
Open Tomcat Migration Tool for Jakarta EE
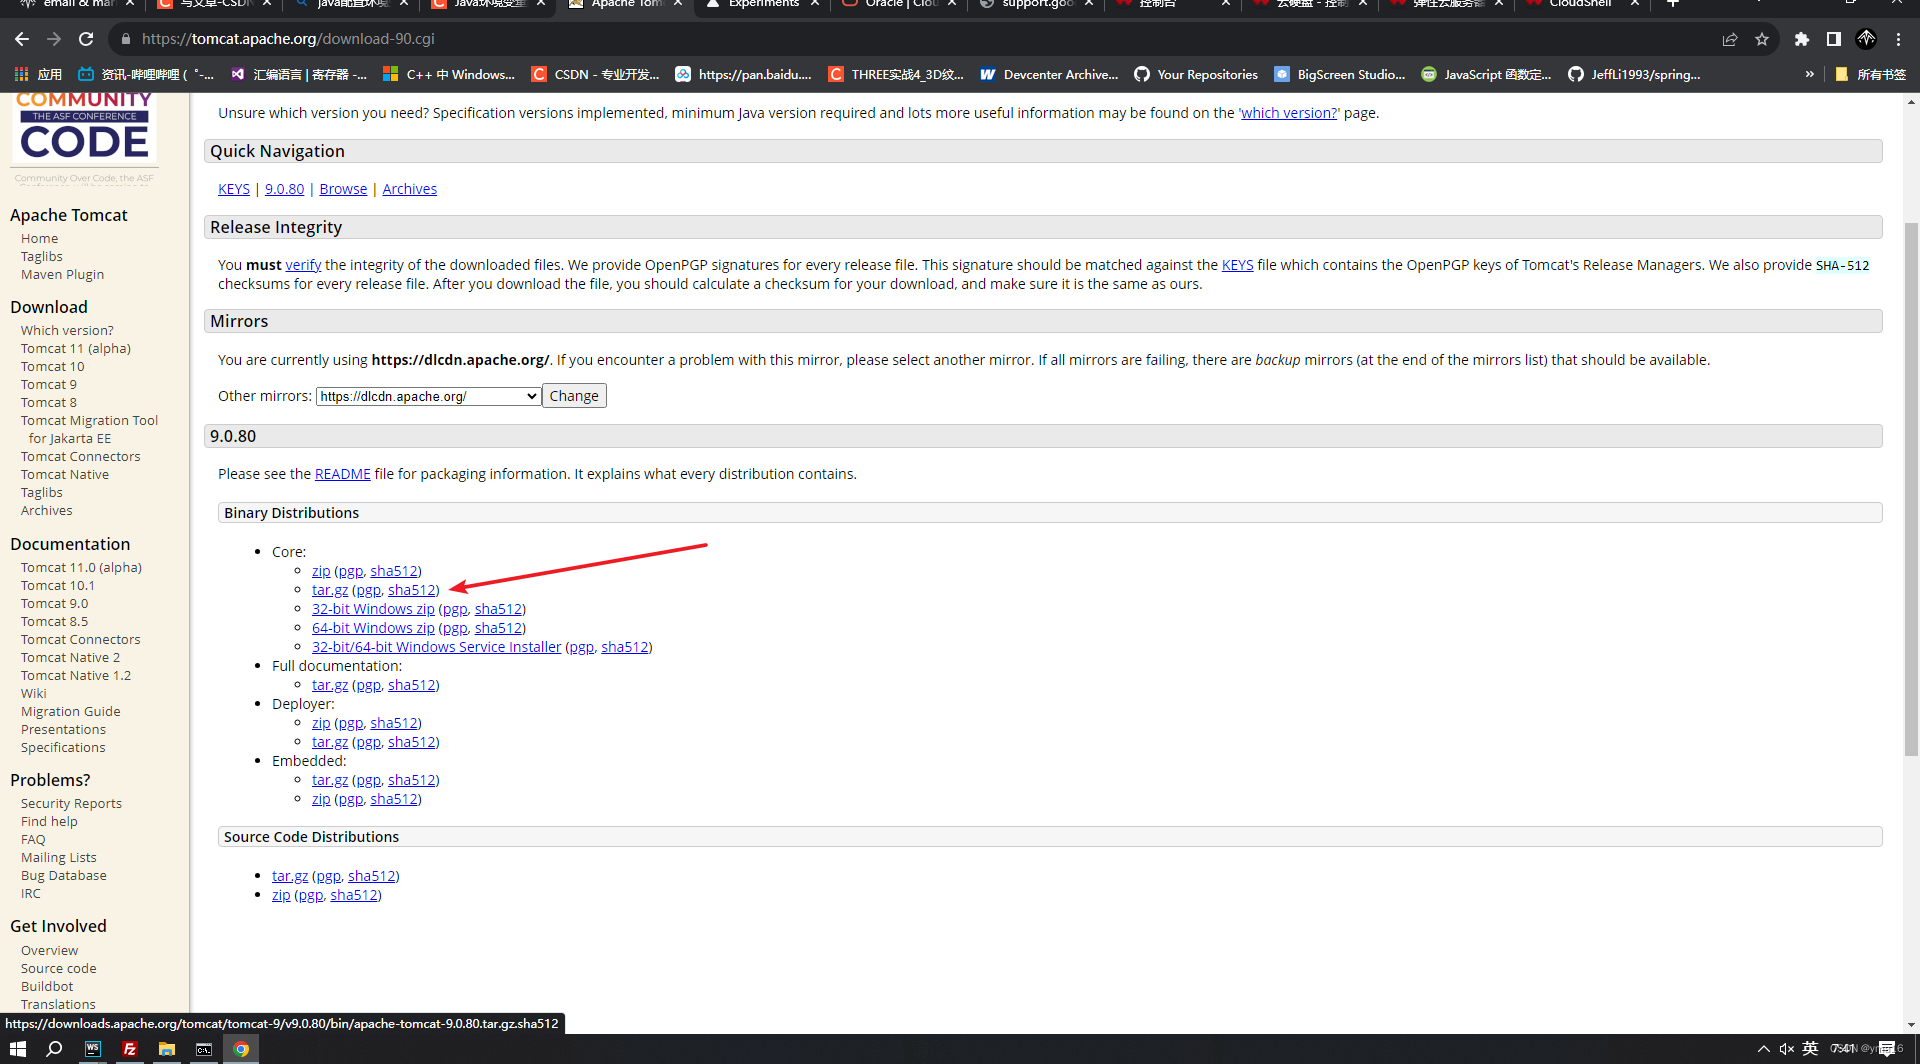tap(89, 429)
